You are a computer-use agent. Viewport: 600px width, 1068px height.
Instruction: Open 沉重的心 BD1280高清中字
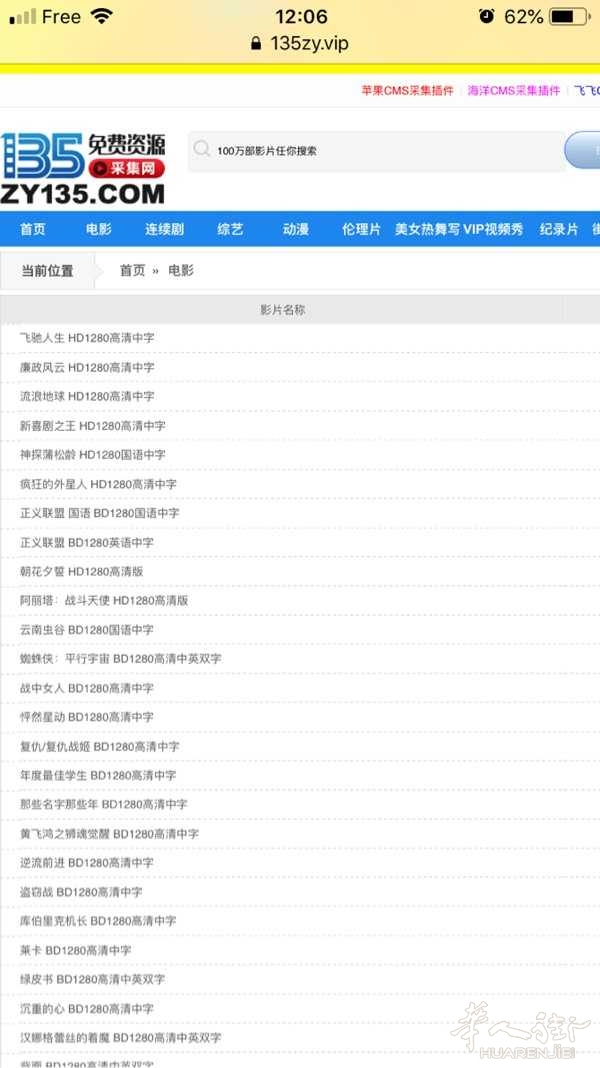click(87, 1009)
